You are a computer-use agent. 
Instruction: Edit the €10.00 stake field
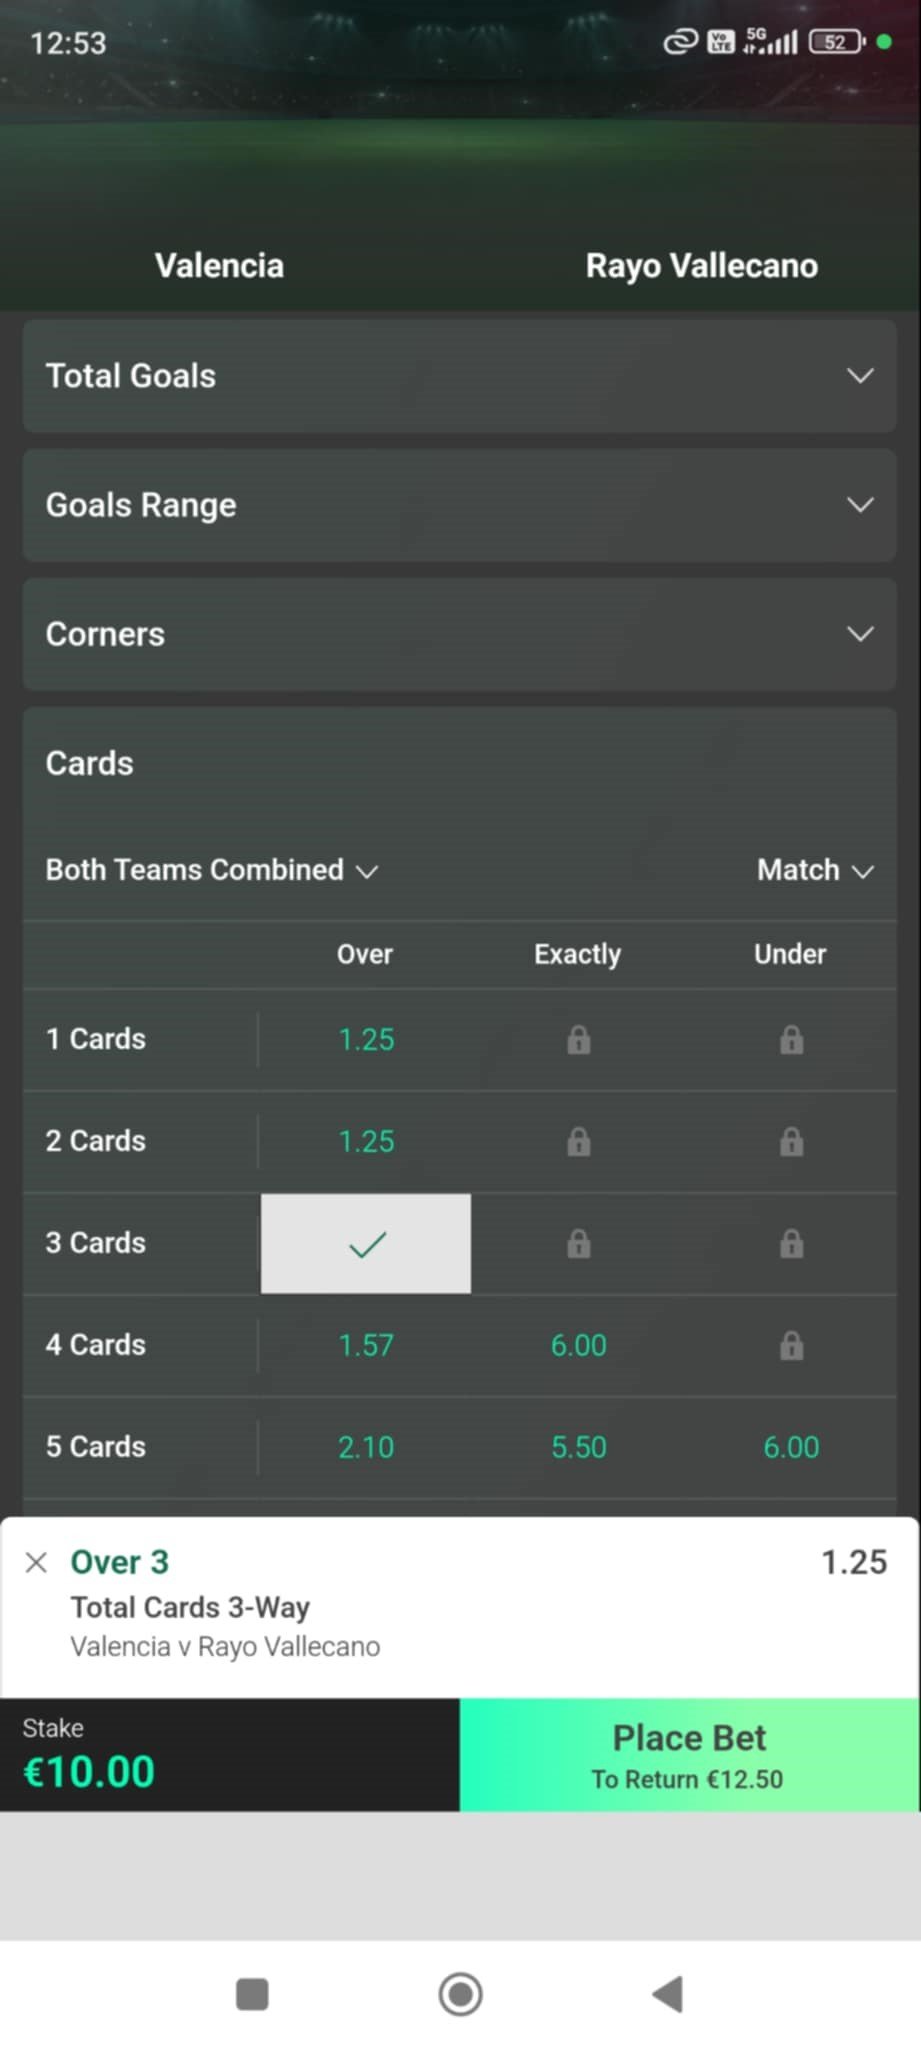[230, 1755]
